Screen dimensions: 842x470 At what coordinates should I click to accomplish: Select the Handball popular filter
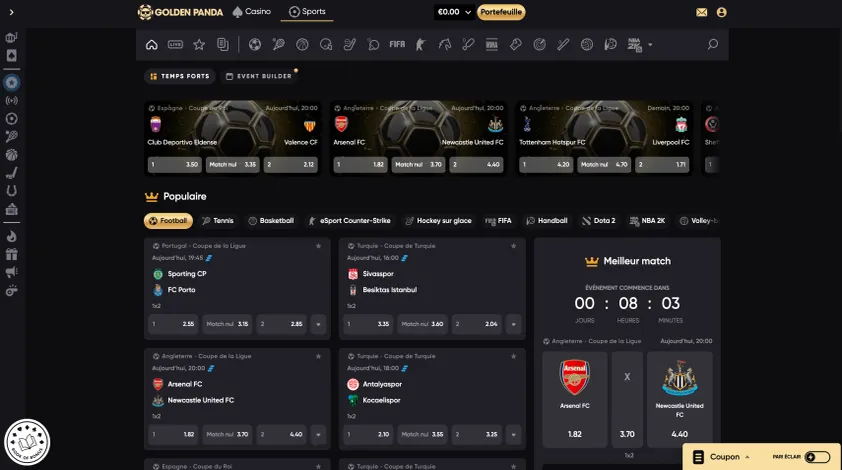click(x=547, y=221)
